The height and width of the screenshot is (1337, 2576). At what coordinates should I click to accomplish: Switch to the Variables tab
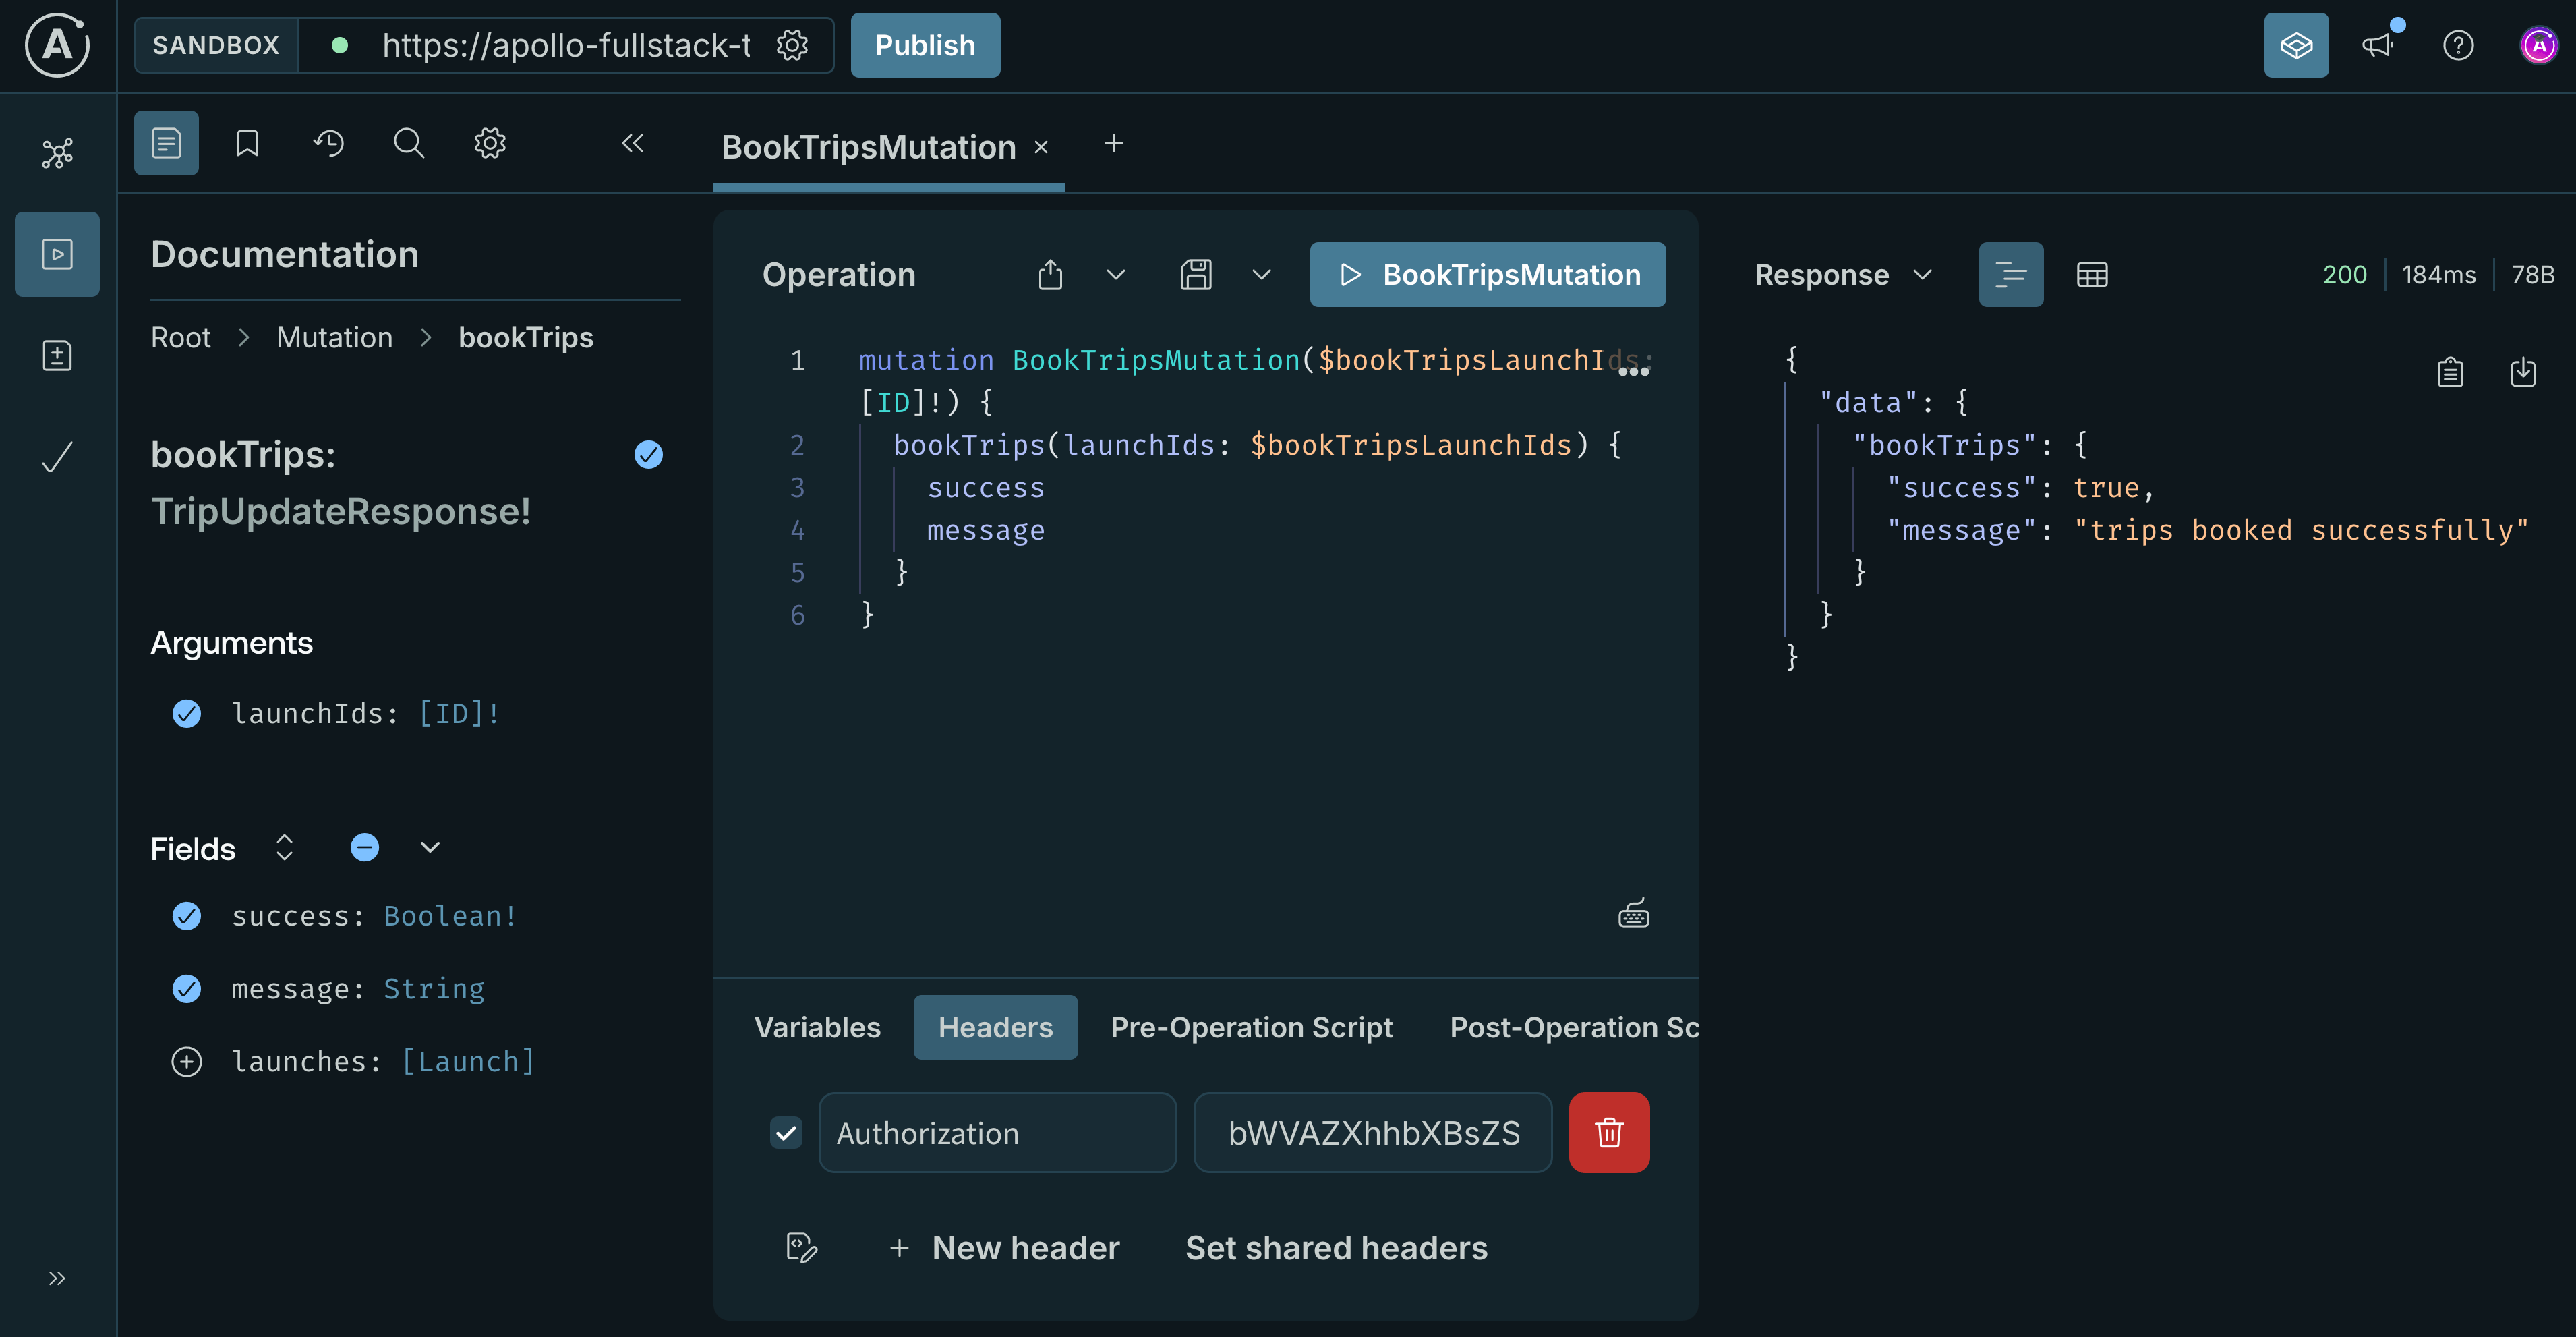coord(817,1027)
